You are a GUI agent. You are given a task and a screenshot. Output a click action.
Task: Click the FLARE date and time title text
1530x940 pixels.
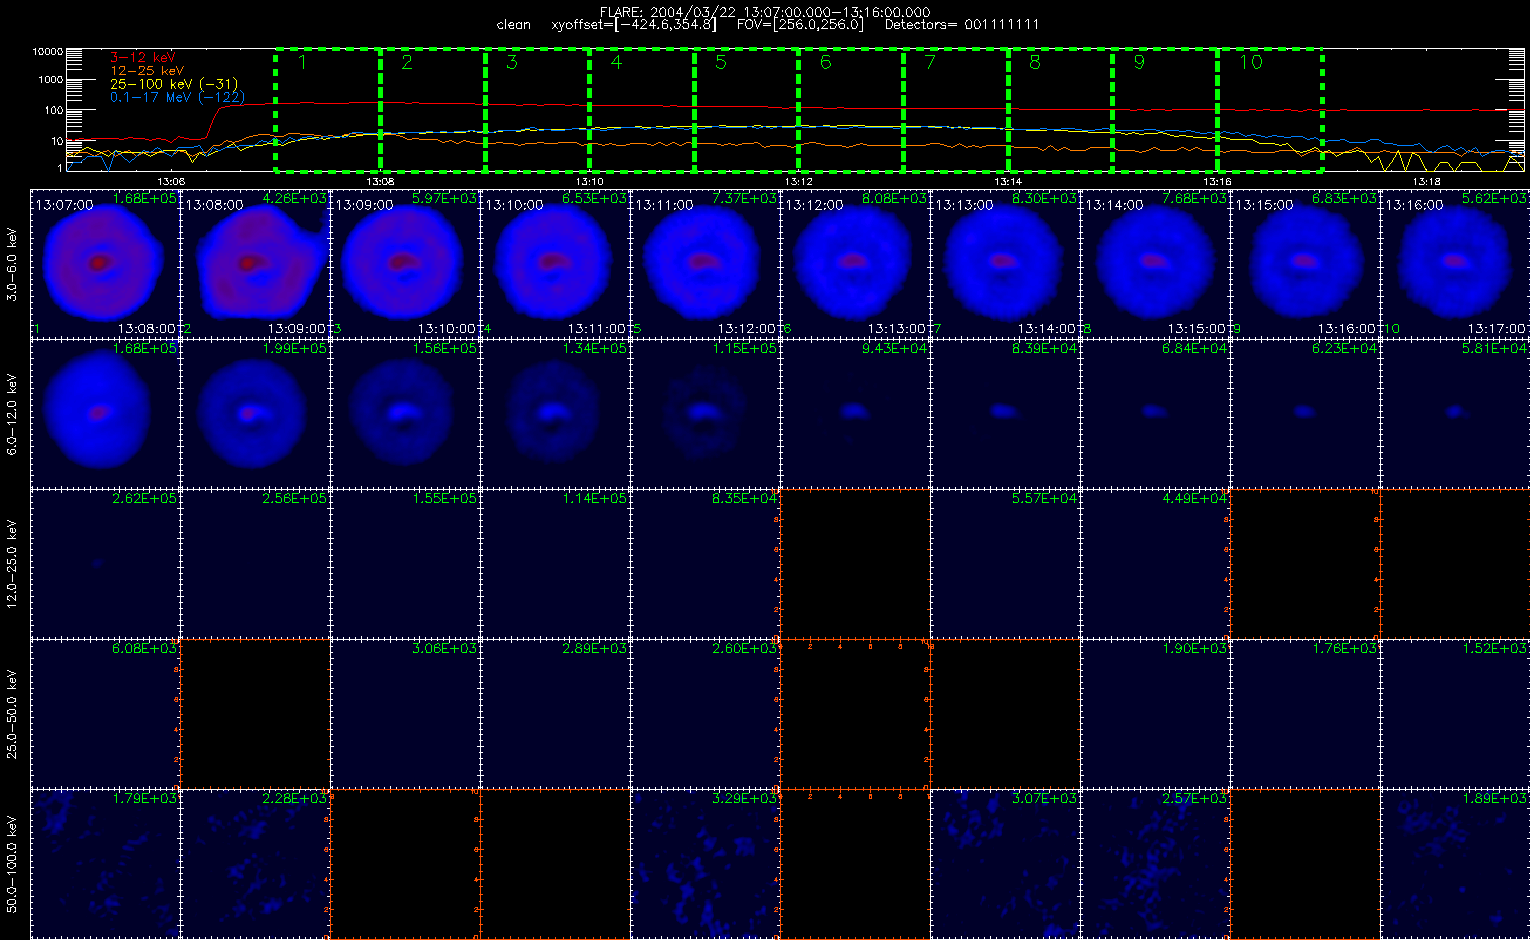point(765,12)
